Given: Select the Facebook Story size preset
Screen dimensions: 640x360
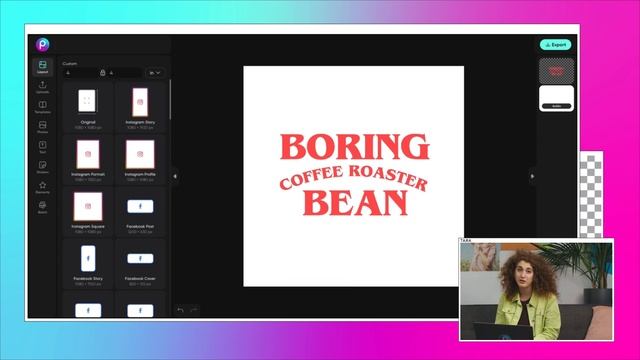Looking at the screenshot, I should pyautogui.click(x=88, y=264).
